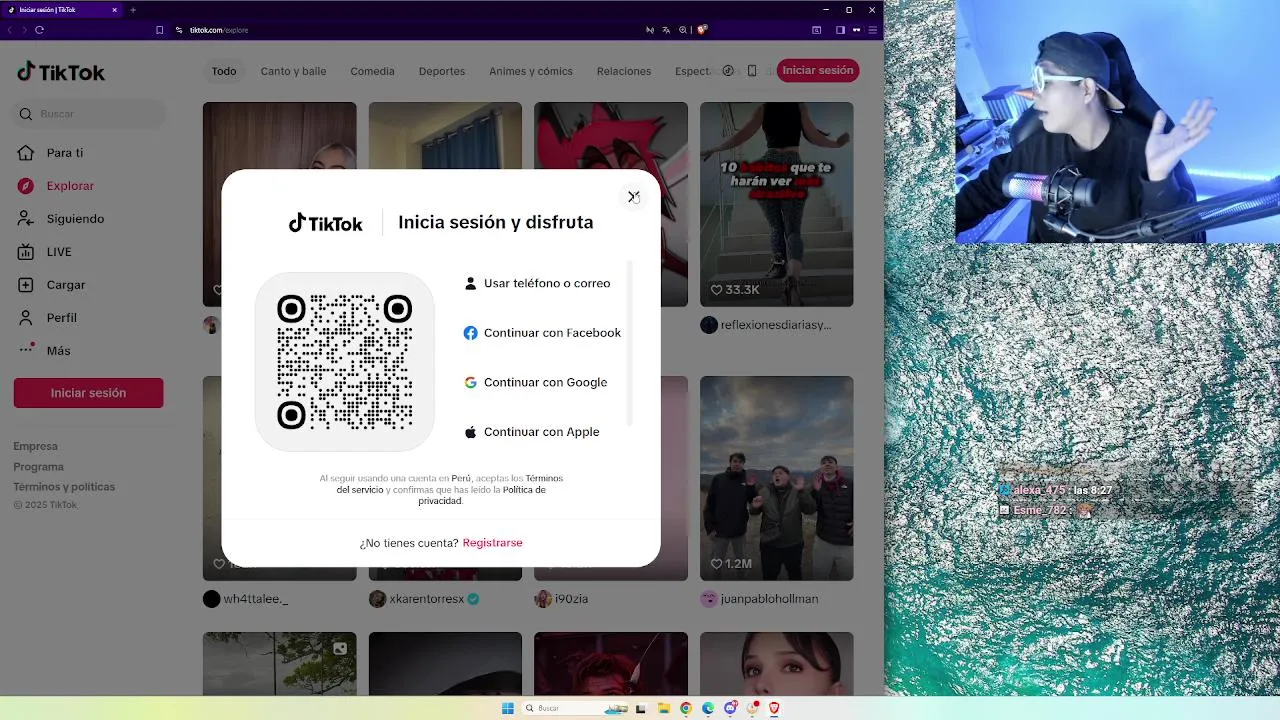Continue login with Facebook
This screenshot has height=720, width=1280.
pyautogui.click(x=542, y=333)
